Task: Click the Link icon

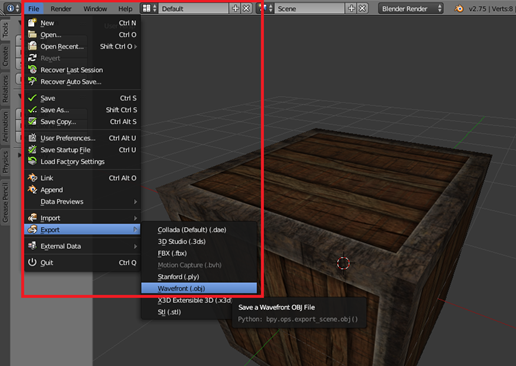Action: 32,177
